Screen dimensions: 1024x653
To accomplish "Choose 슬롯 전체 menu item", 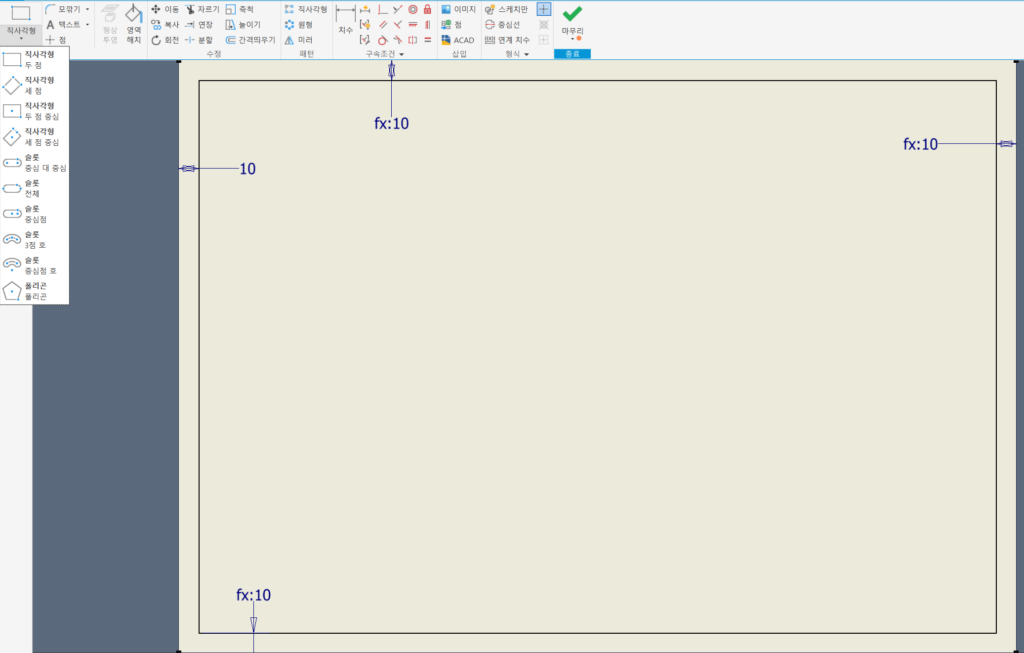I will tap(35, 188).
